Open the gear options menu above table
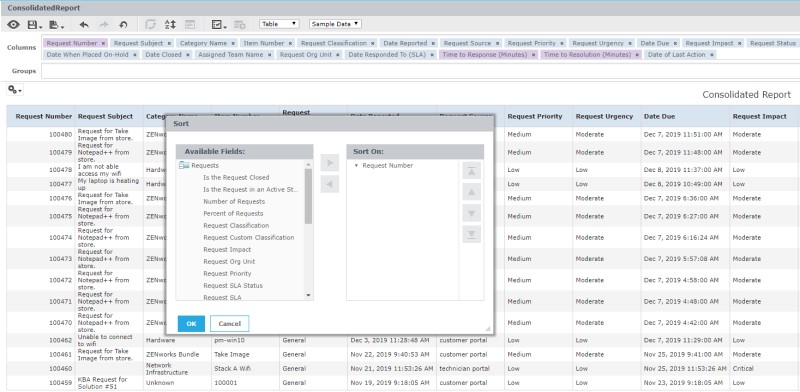The image size is (800, 392). (15, 90)
